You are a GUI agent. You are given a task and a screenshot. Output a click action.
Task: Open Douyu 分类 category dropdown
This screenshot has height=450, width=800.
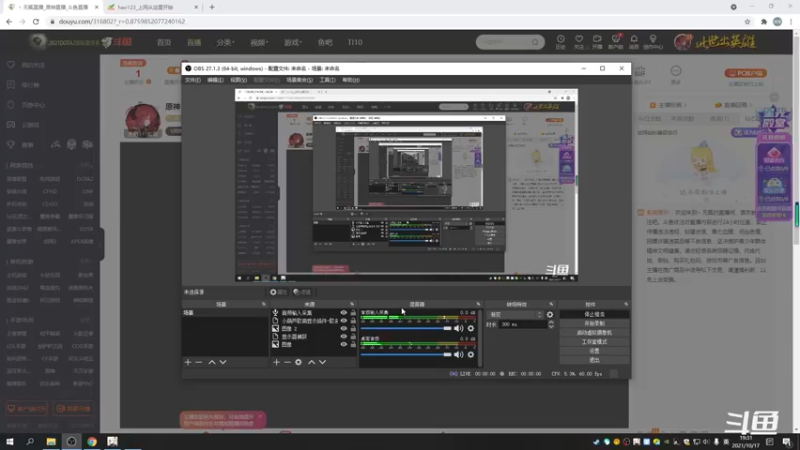pos(225,42)
